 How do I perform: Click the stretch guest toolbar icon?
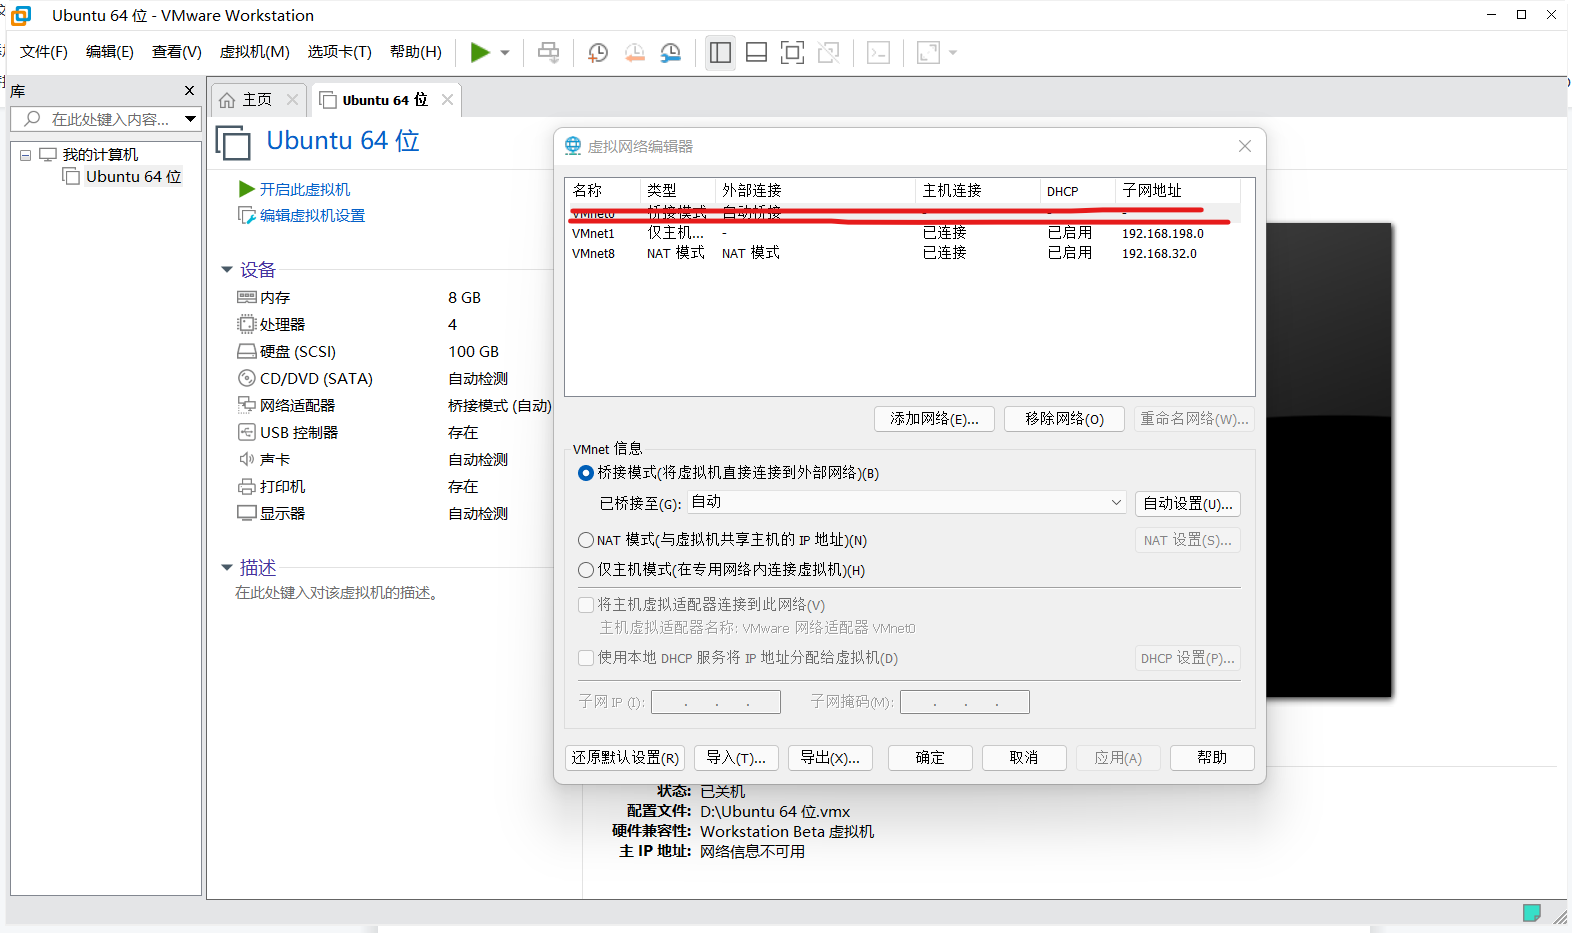928,52
